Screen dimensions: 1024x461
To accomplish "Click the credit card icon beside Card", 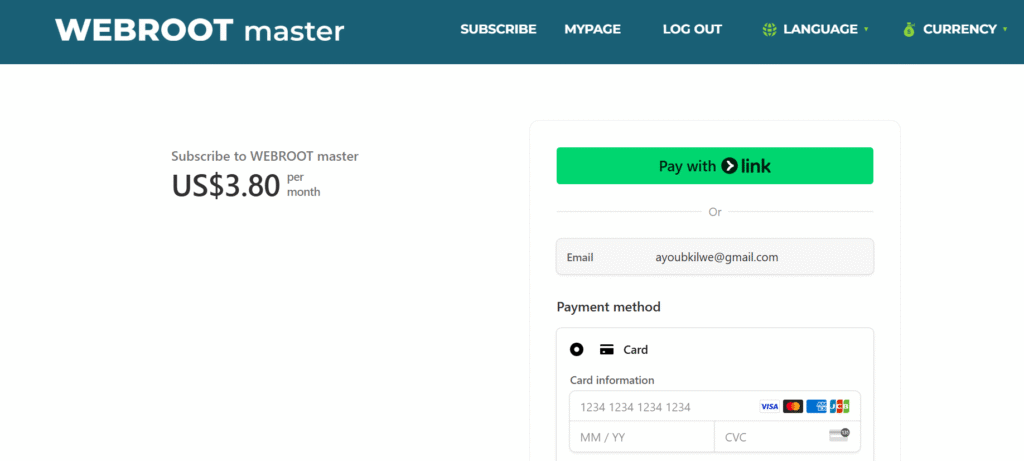I will (x=607, y=349).
